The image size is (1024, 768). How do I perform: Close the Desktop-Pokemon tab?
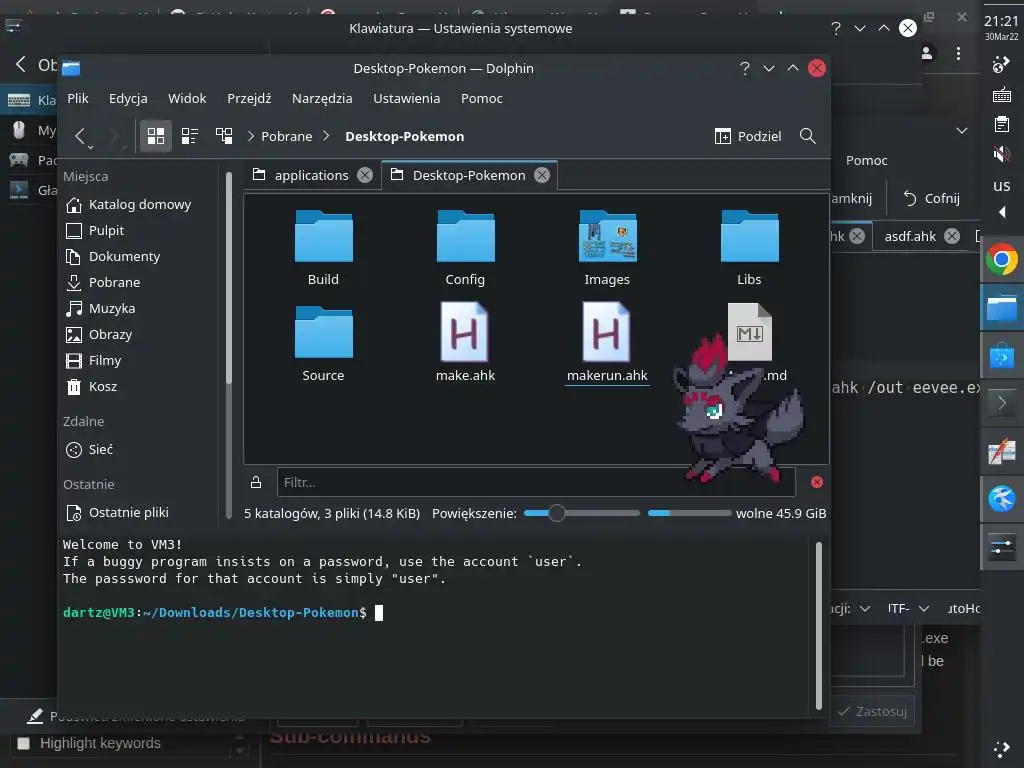click(542, 175)
